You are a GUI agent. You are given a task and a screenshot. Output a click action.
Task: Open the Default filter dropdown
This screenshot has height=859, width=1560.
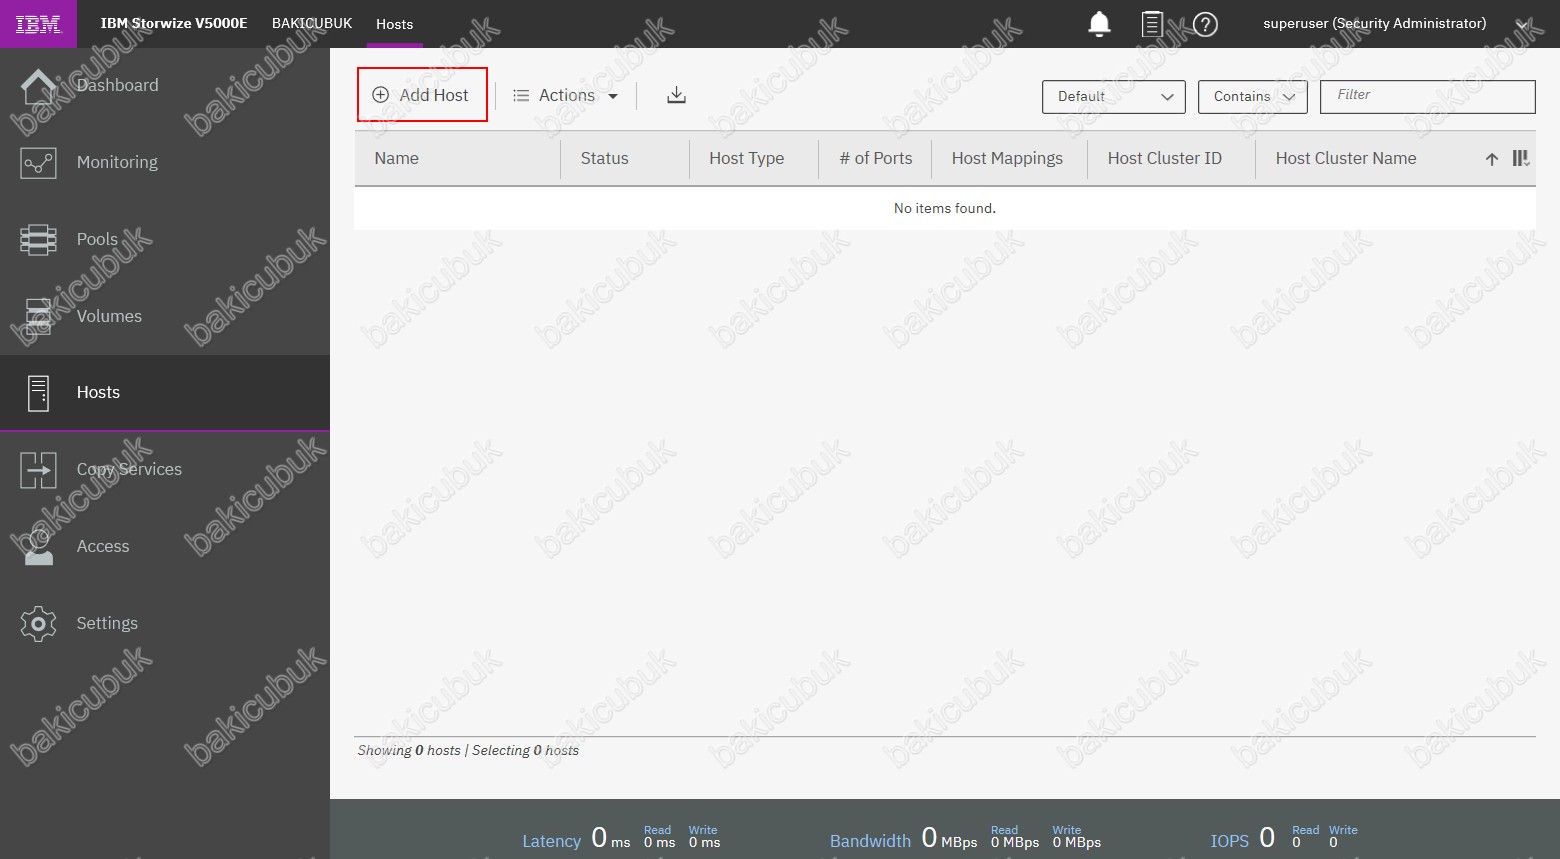1113,97
